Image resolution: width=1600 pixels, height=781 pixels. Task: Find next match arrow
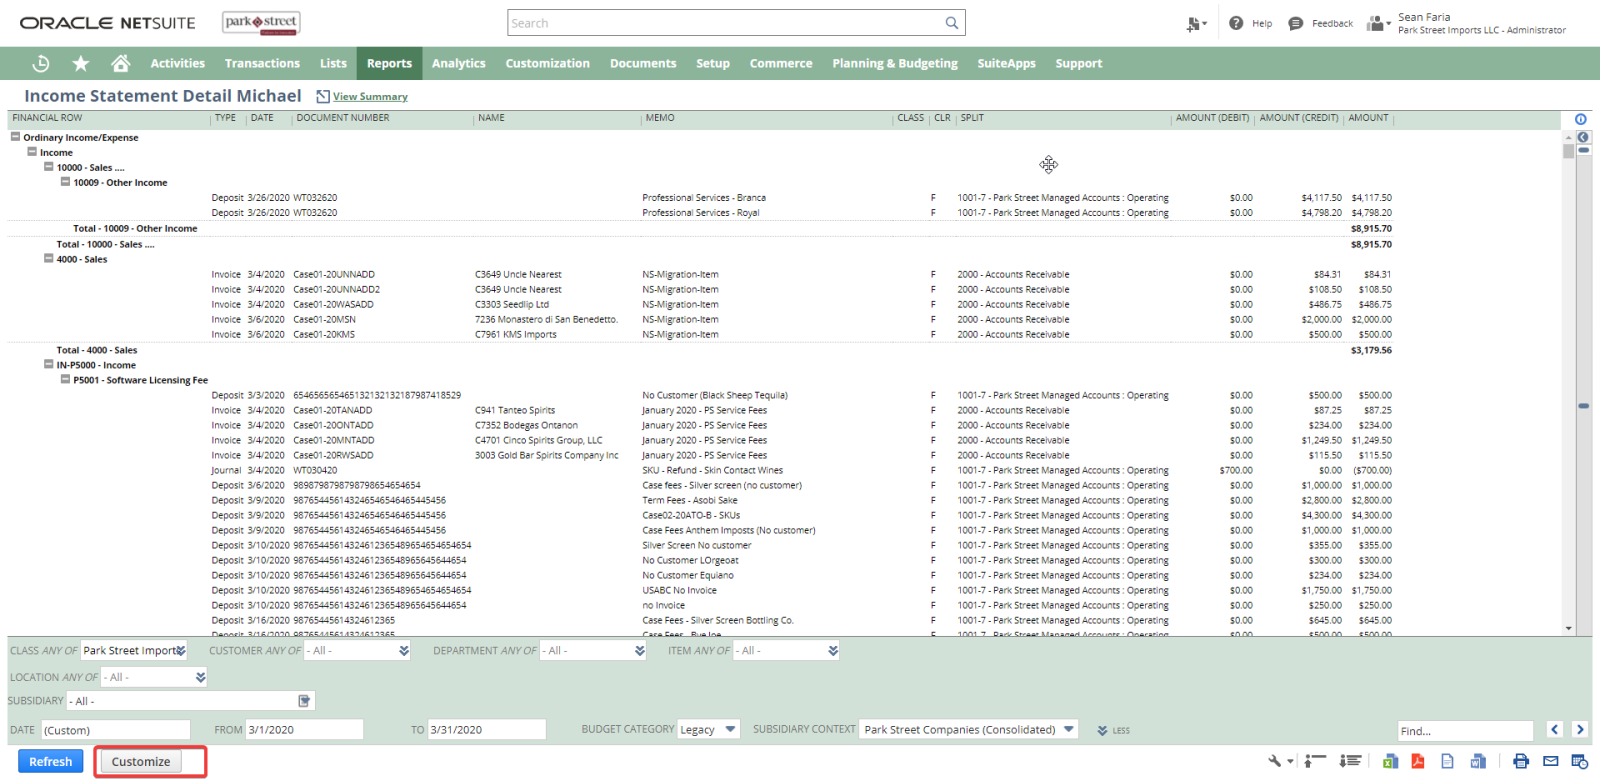pos(1580,729)
